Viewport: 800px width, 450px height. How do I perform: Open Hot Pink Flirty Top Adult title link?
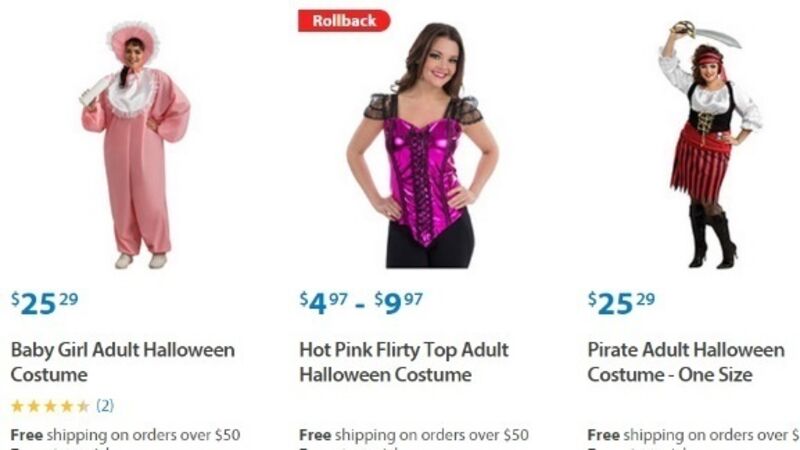pyautogui.click(x=404, y=362)
